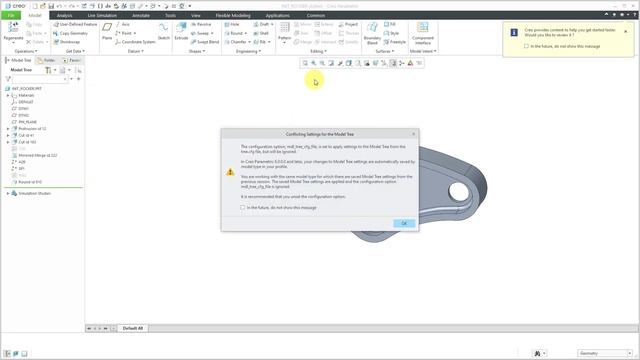
Task: Open the Applications ribbon tab
Action: pos(278,16)
